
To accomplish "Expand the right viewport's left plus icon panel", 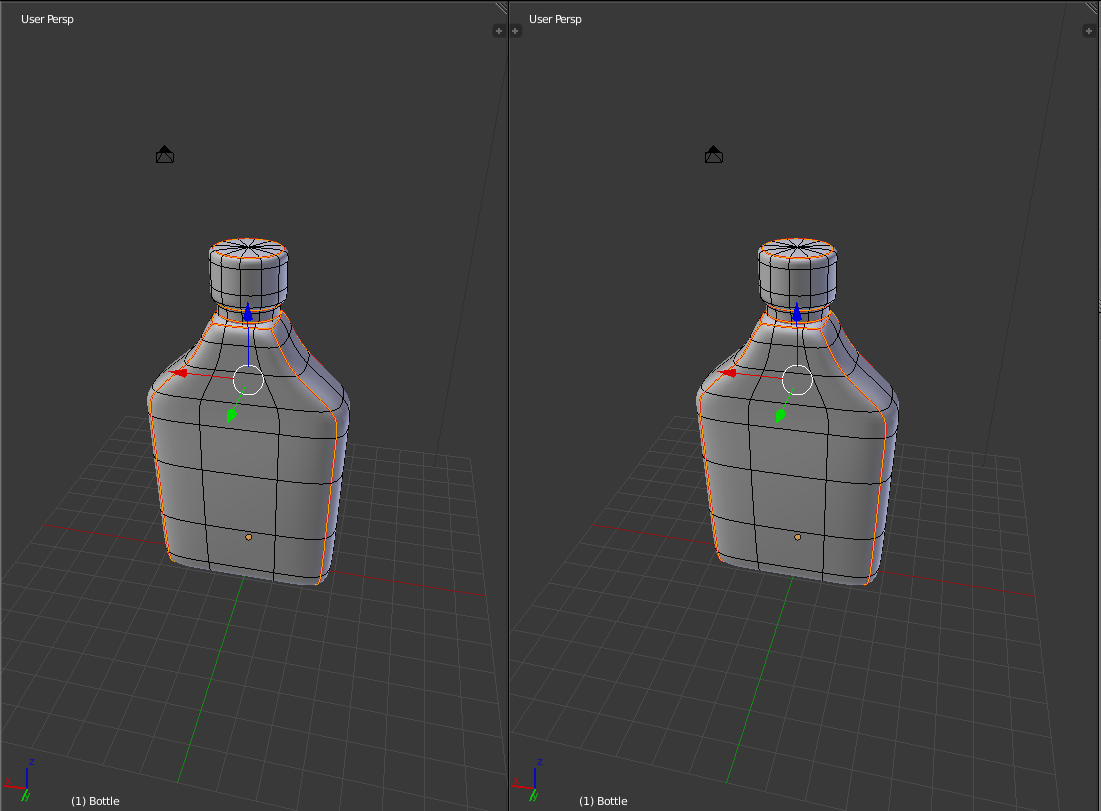I will pos(515,31).
